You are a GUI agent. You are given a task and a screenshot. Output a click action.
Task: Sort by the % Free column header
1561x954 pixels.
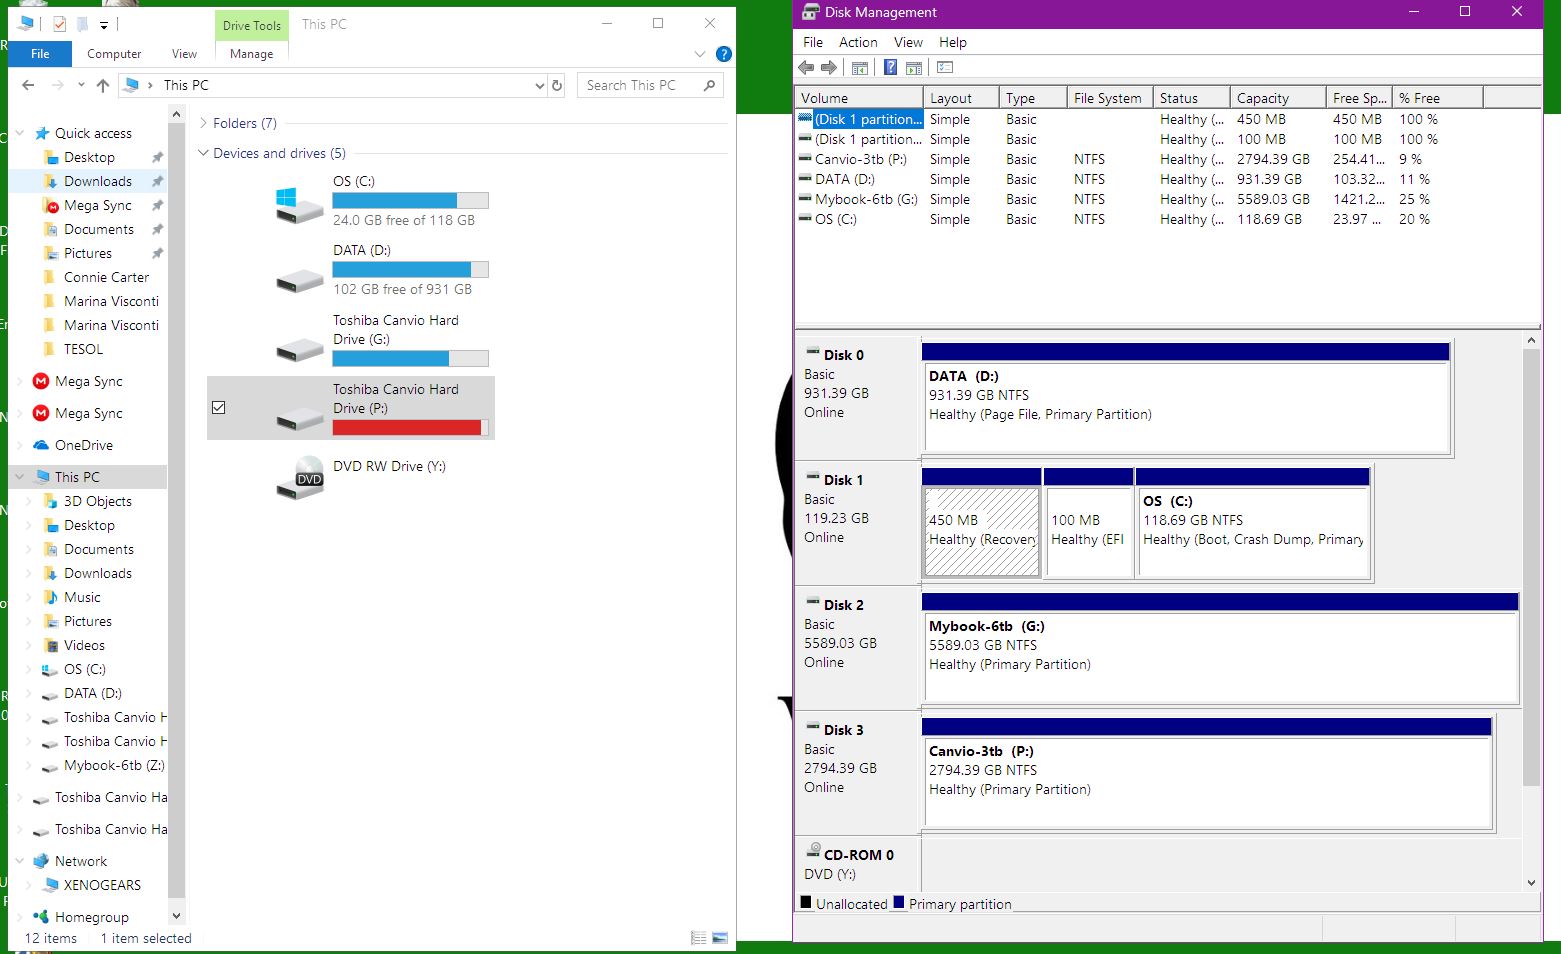click(x=1437, y=98)
